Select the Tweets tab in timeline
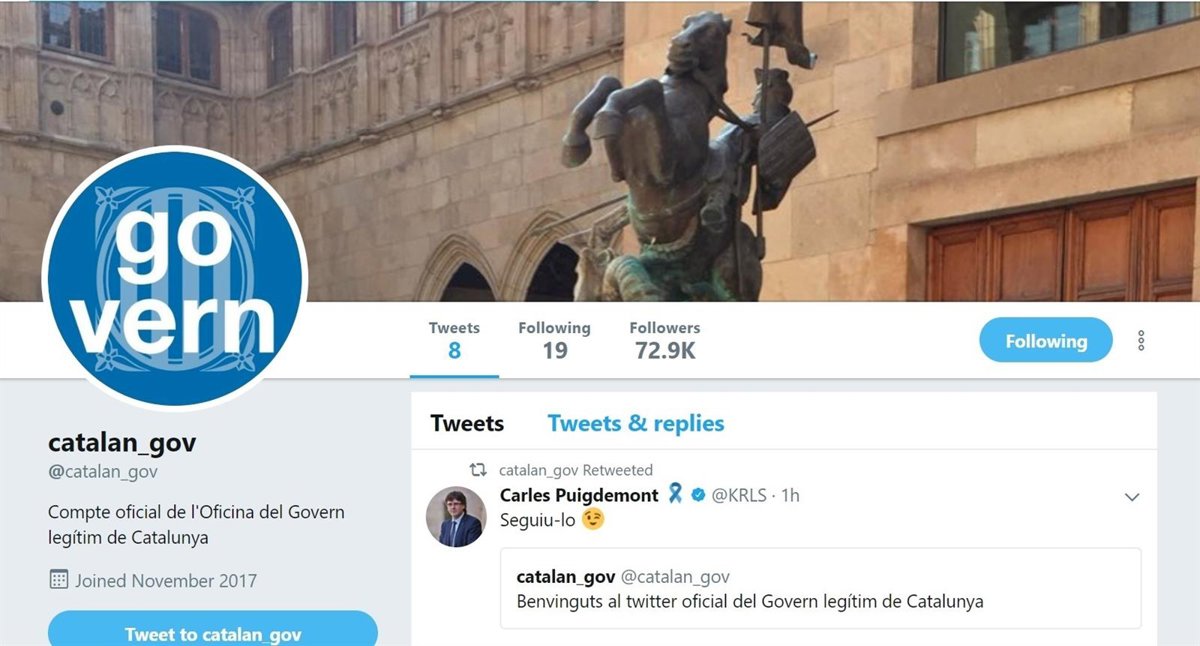1200x646 pixels. point(467,424)
